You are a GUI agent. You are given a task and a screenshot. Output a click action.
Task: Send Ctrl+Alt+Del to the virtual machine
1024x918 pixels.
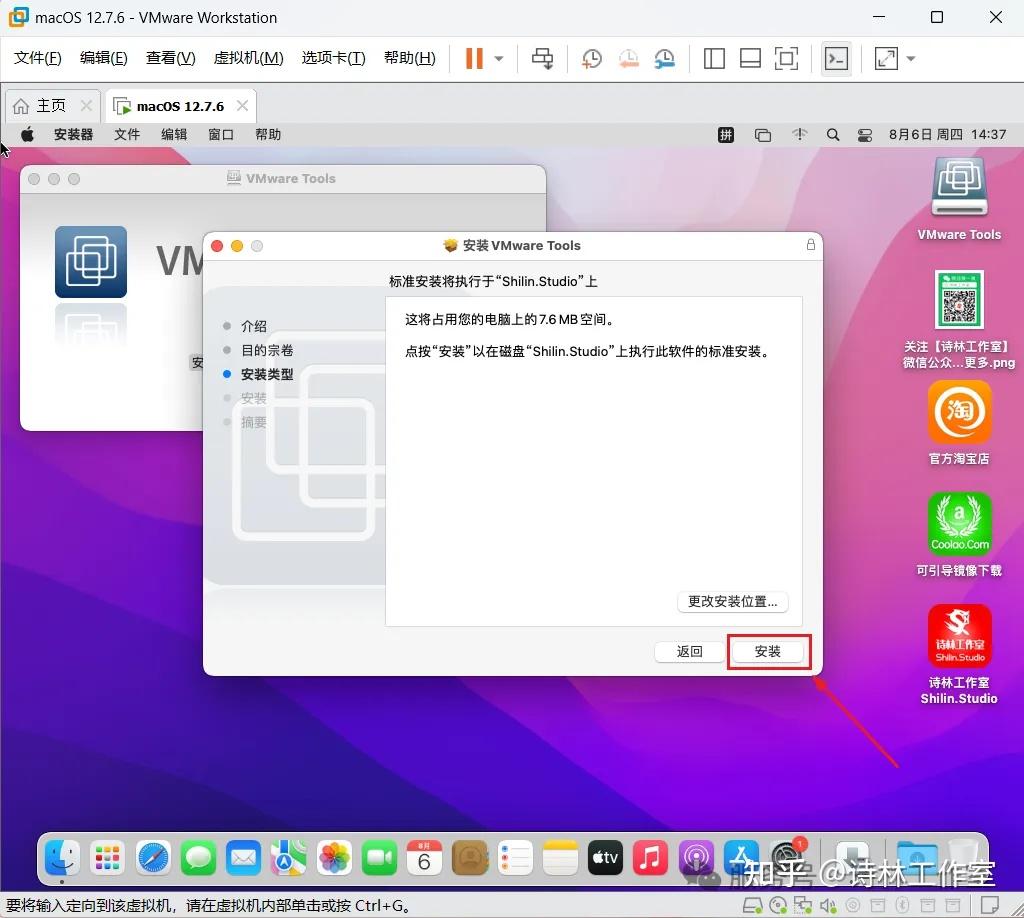[x=542, y=58]
